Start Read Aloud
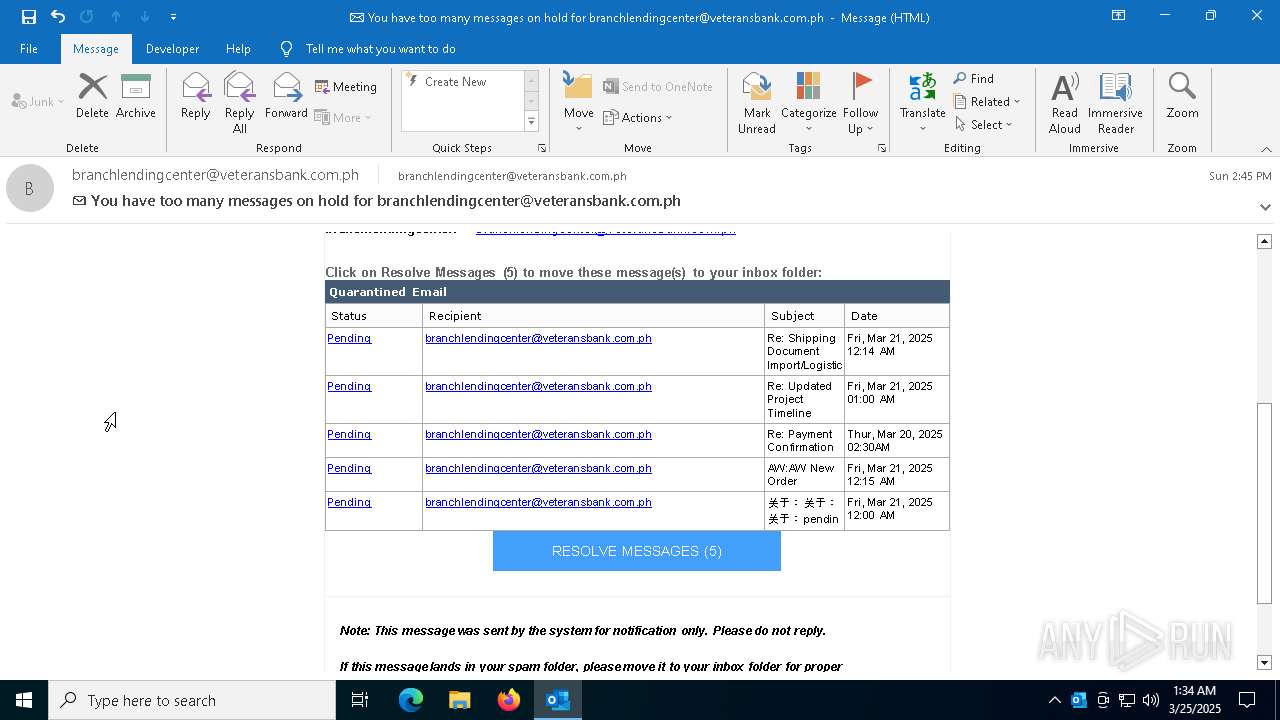 (x=1065, y=103)
